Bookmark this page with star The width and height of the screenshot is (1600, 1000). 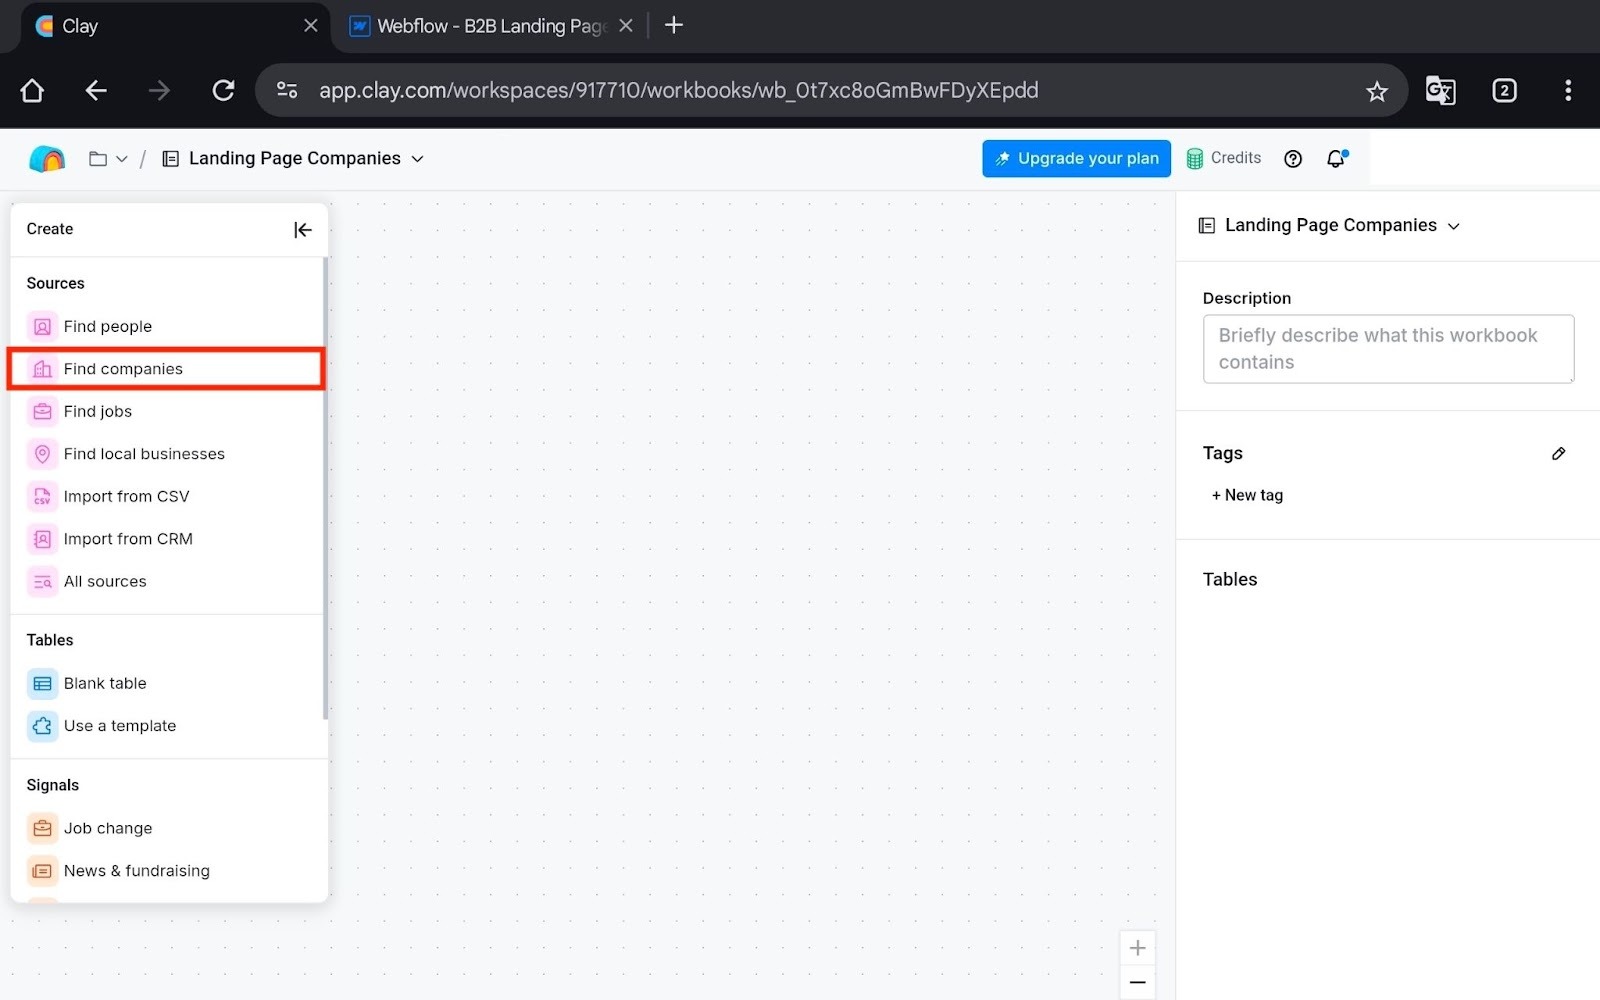click(x=1377, y=91)
